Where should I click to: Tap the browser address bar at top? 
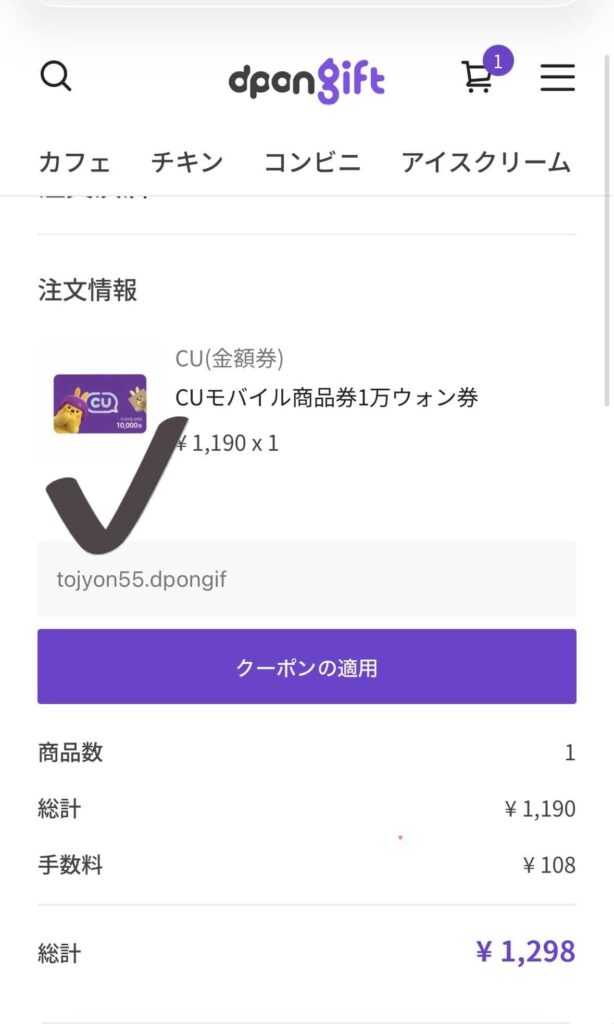pos(306,3)
